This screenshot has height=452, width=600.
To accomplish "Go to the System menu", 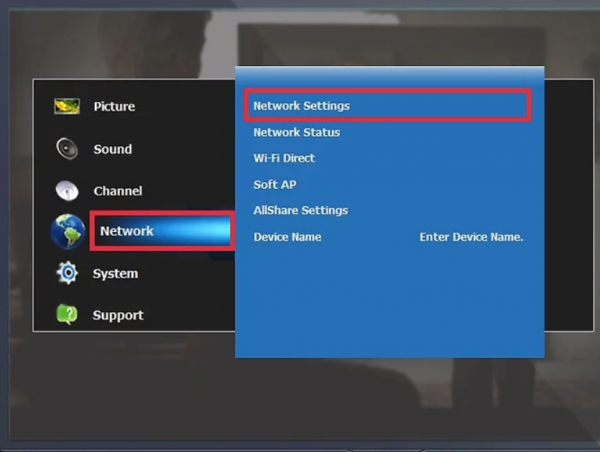I will tap(115, 274).
